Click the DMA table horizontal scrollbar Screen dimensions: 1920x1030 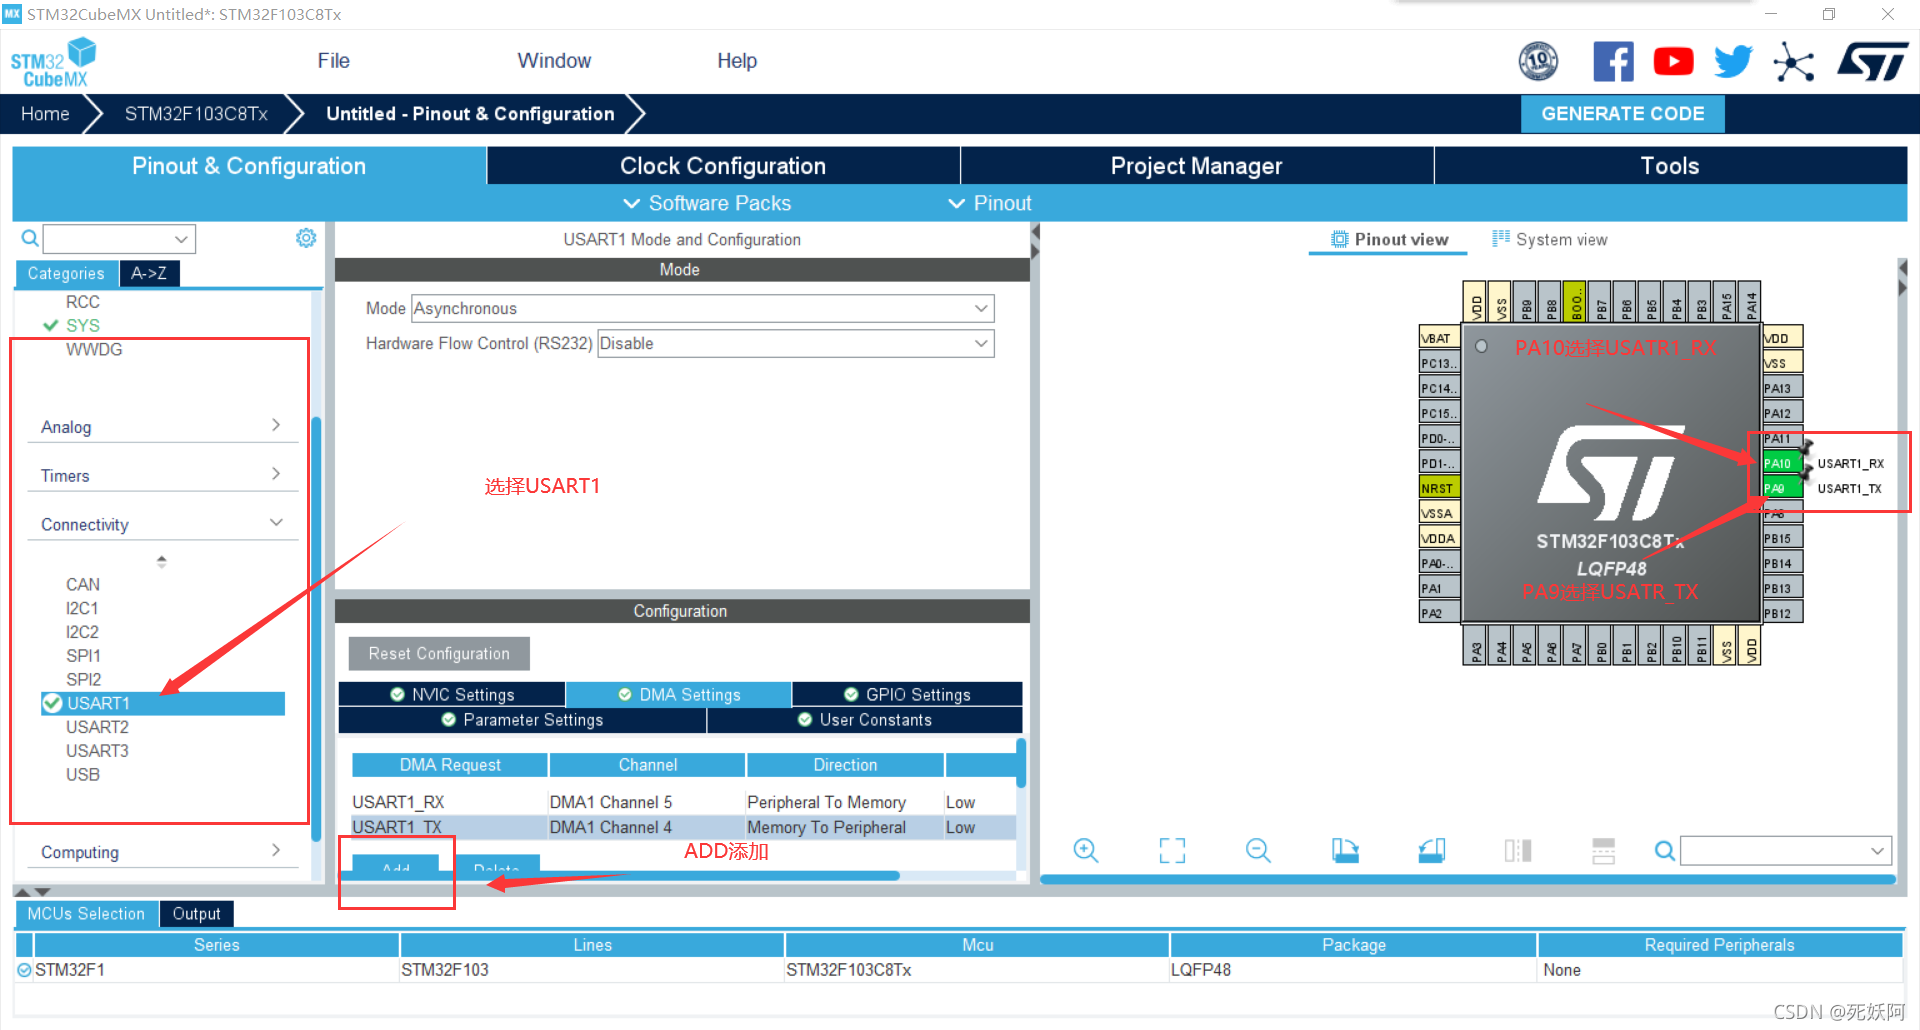click(x=620, y=876)
